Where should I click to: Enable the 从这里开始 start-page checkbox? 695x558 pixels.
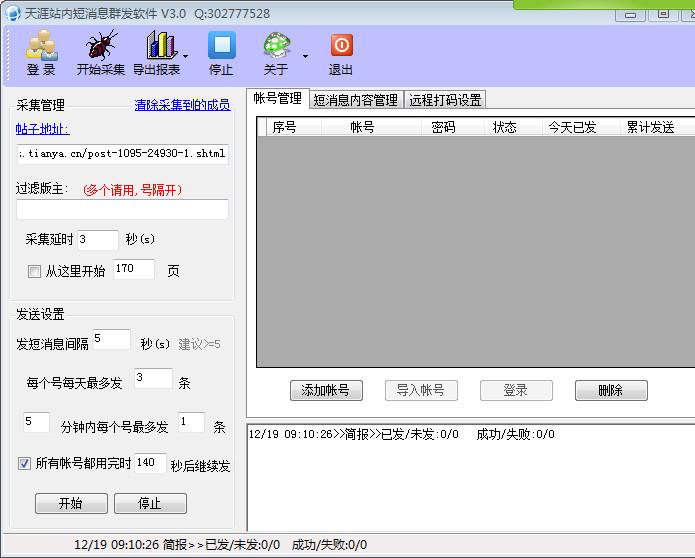35,271
